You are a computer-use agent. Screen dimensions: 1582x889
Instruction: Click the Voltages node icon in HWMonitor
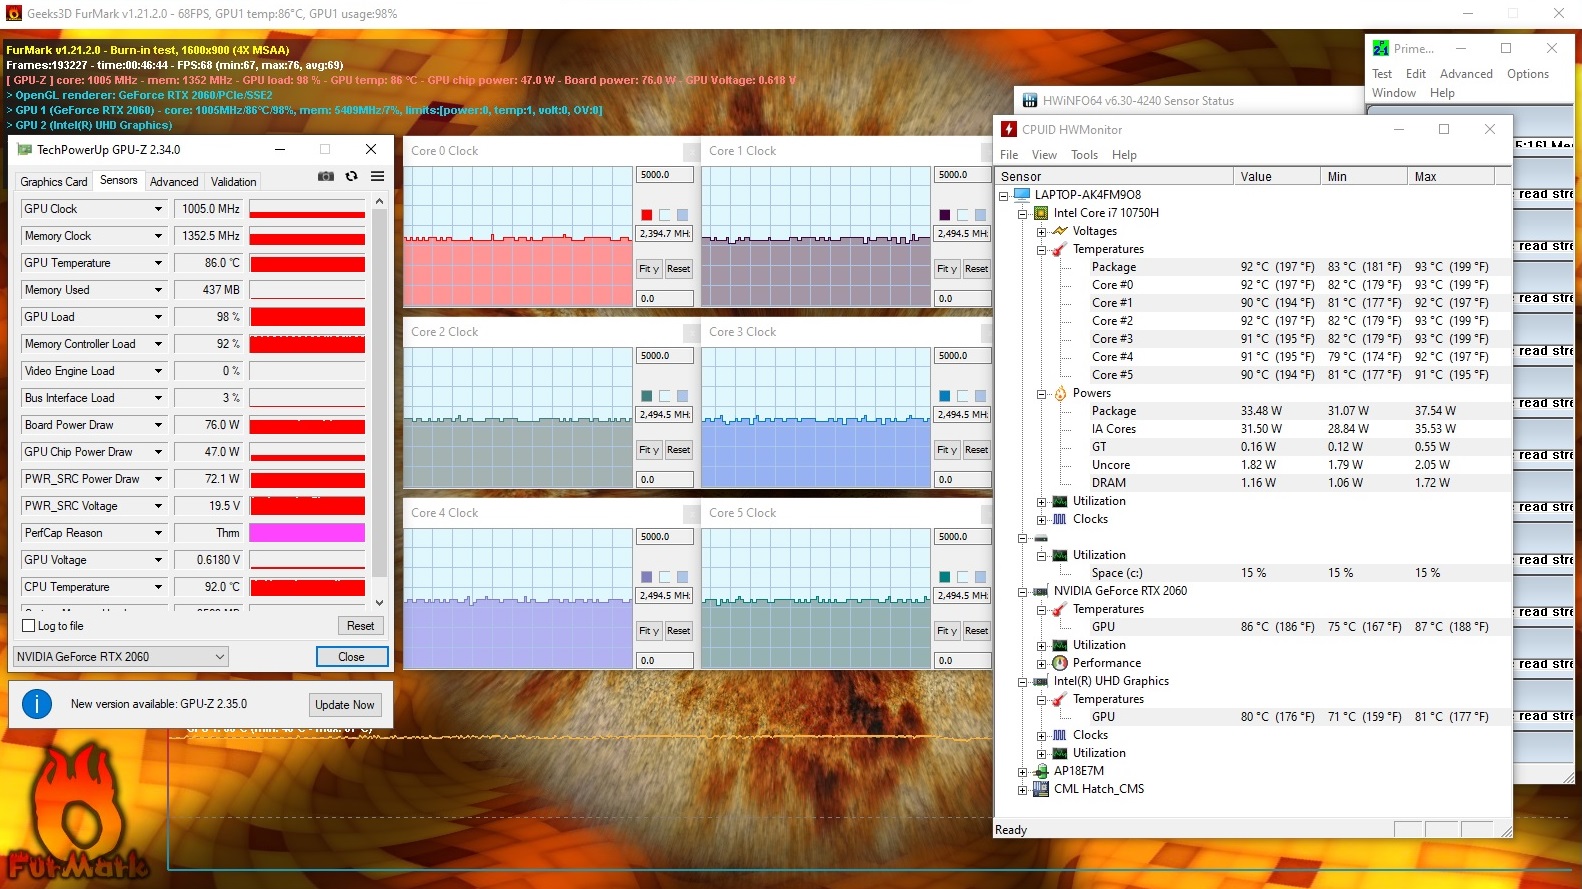(x=1060, y=231)
